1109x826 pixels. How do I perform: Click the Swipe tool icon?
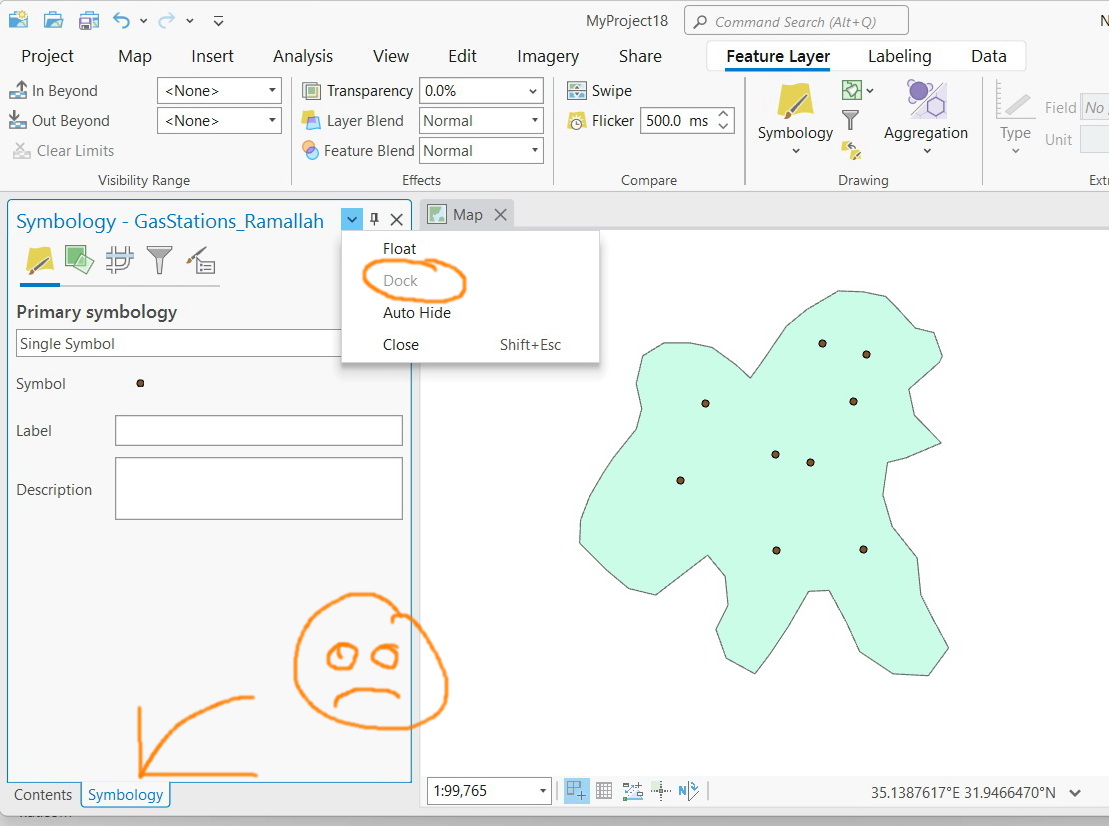(x=576, y=91)
